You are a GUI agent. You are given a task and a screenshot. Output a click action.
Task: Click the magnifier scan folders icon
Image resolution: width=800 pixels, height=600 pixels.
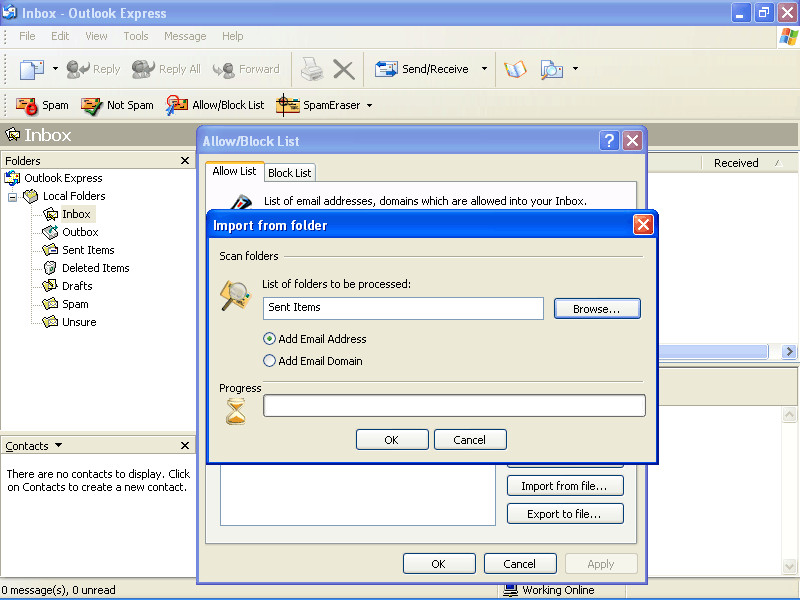tap(235, 295)
